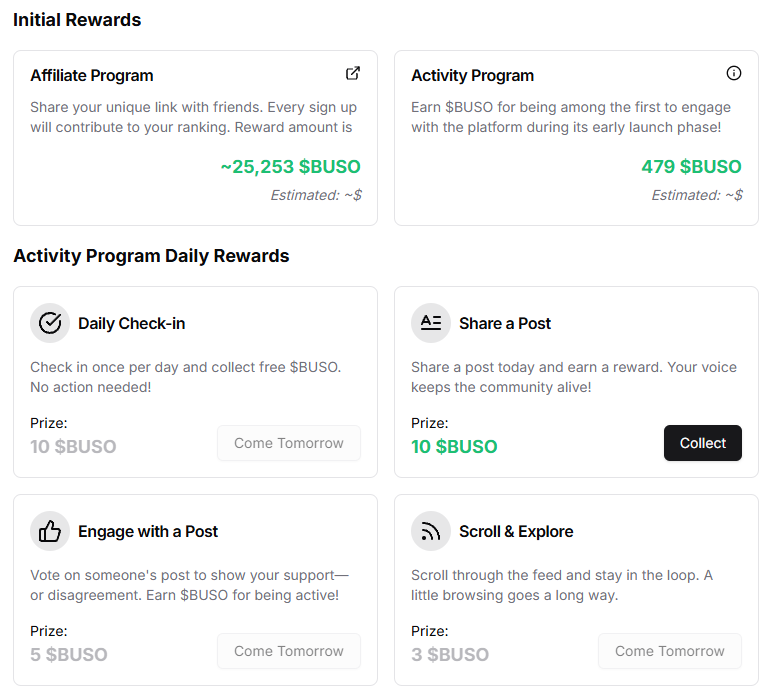Viewport: 772px width, 697px height.
Task: Click the Scroll & Explore title
Action: click(516, 532)
